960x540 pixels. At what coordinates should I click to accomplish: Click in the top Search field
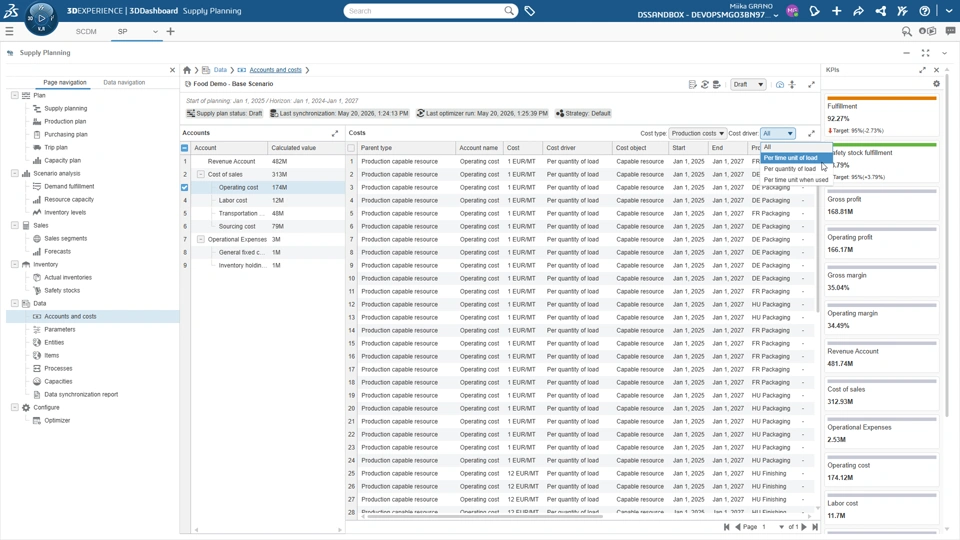pyautogui.click(x=424, y=11)
